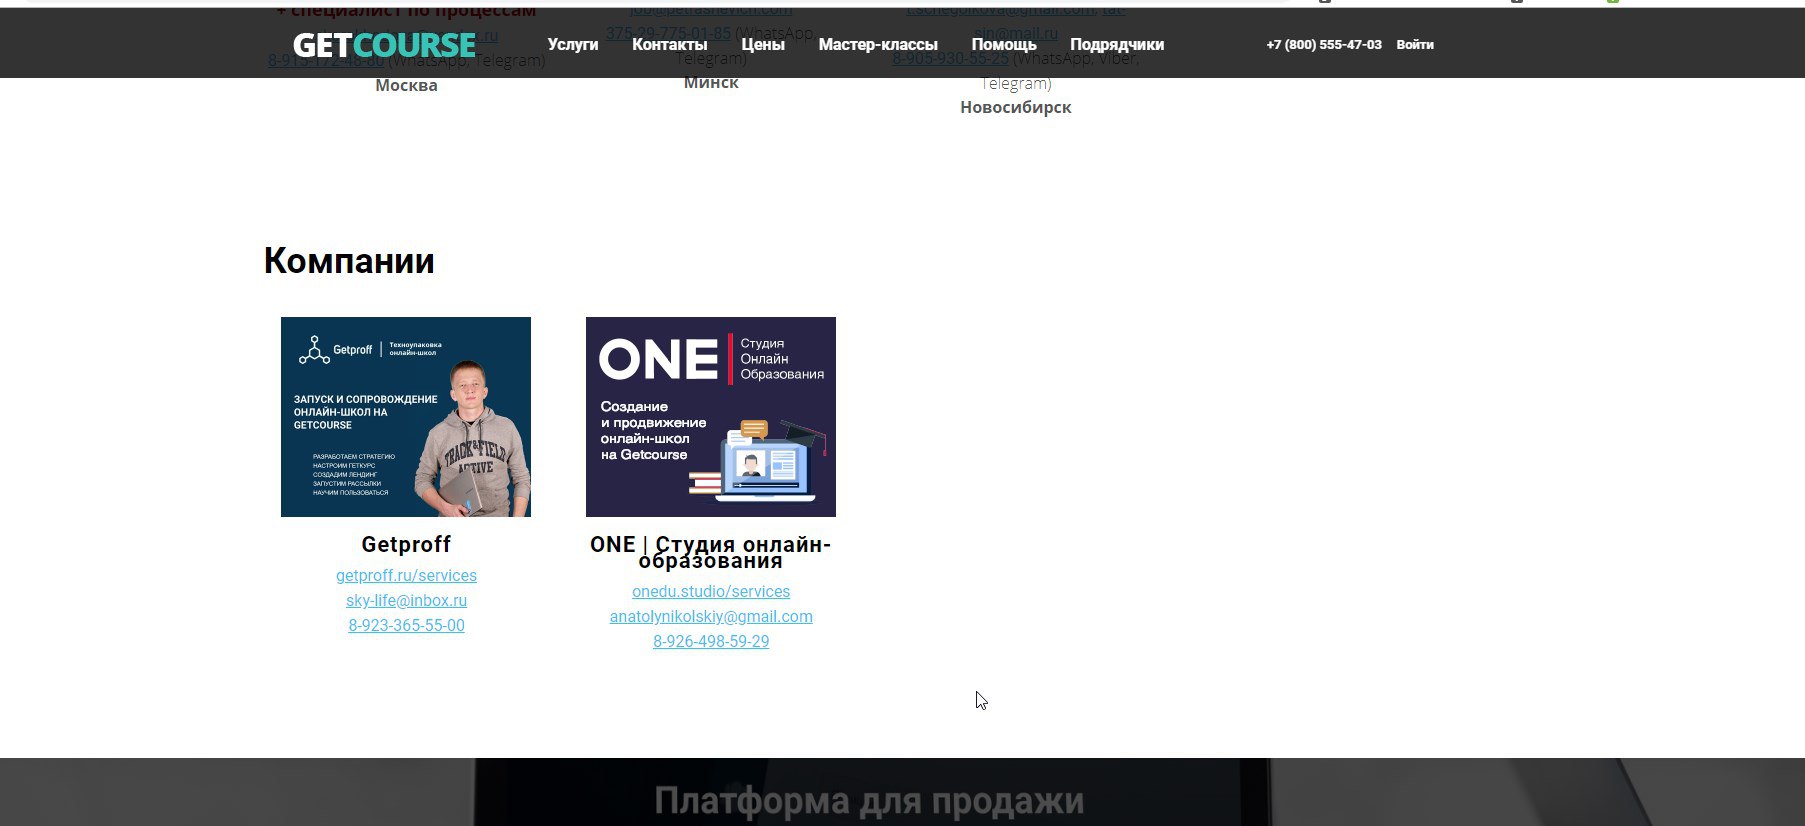1805x826 pixels.
Task: Click the +7 (800) 555-47-03 phone number
Action: coord(1324,44)
